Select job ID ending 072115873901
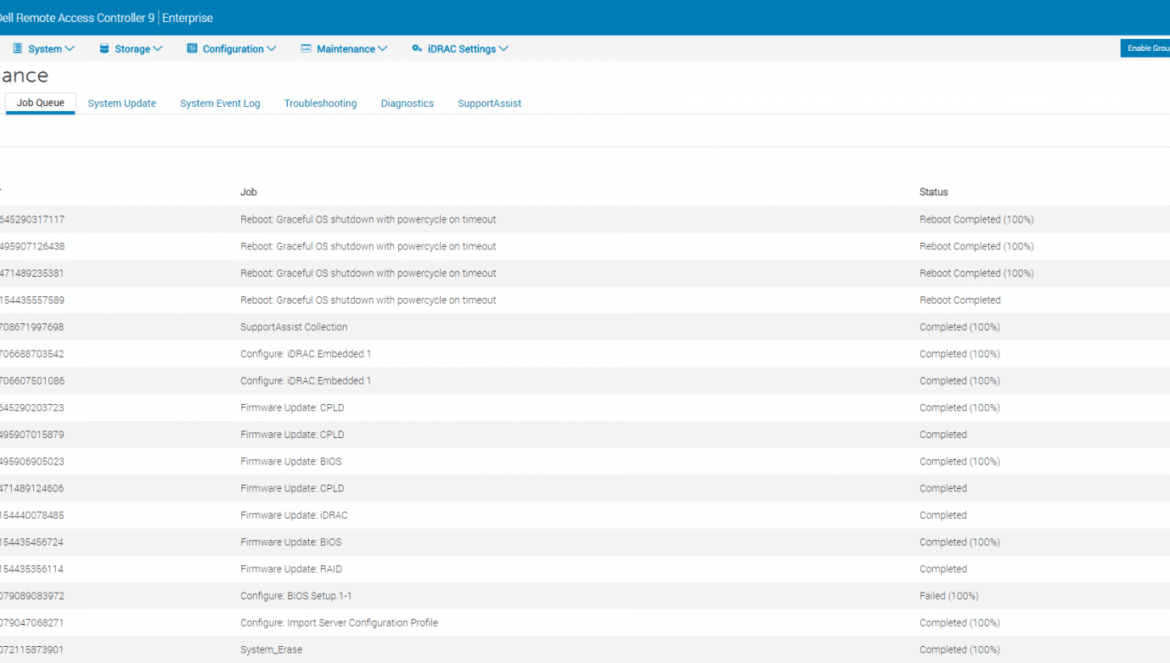This screenshot has width=1170, height=663. (x=32, y=649)
